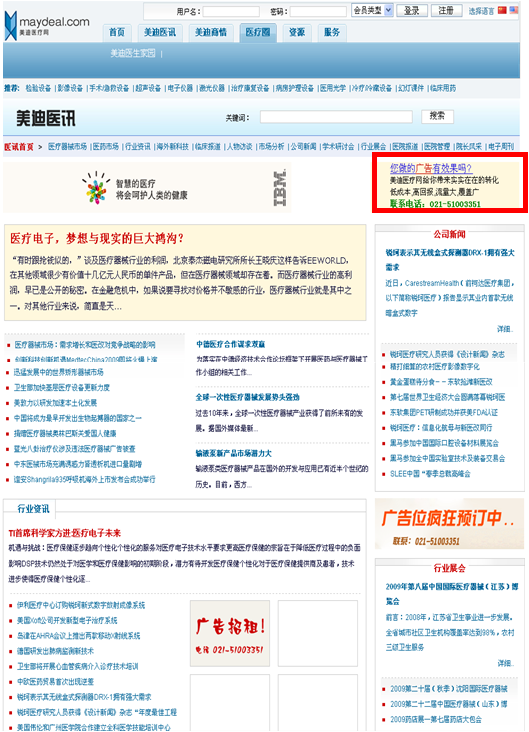Click the 搜索 search button
Image resolution: width=529 pixels, height=732 pixels.
437,116
